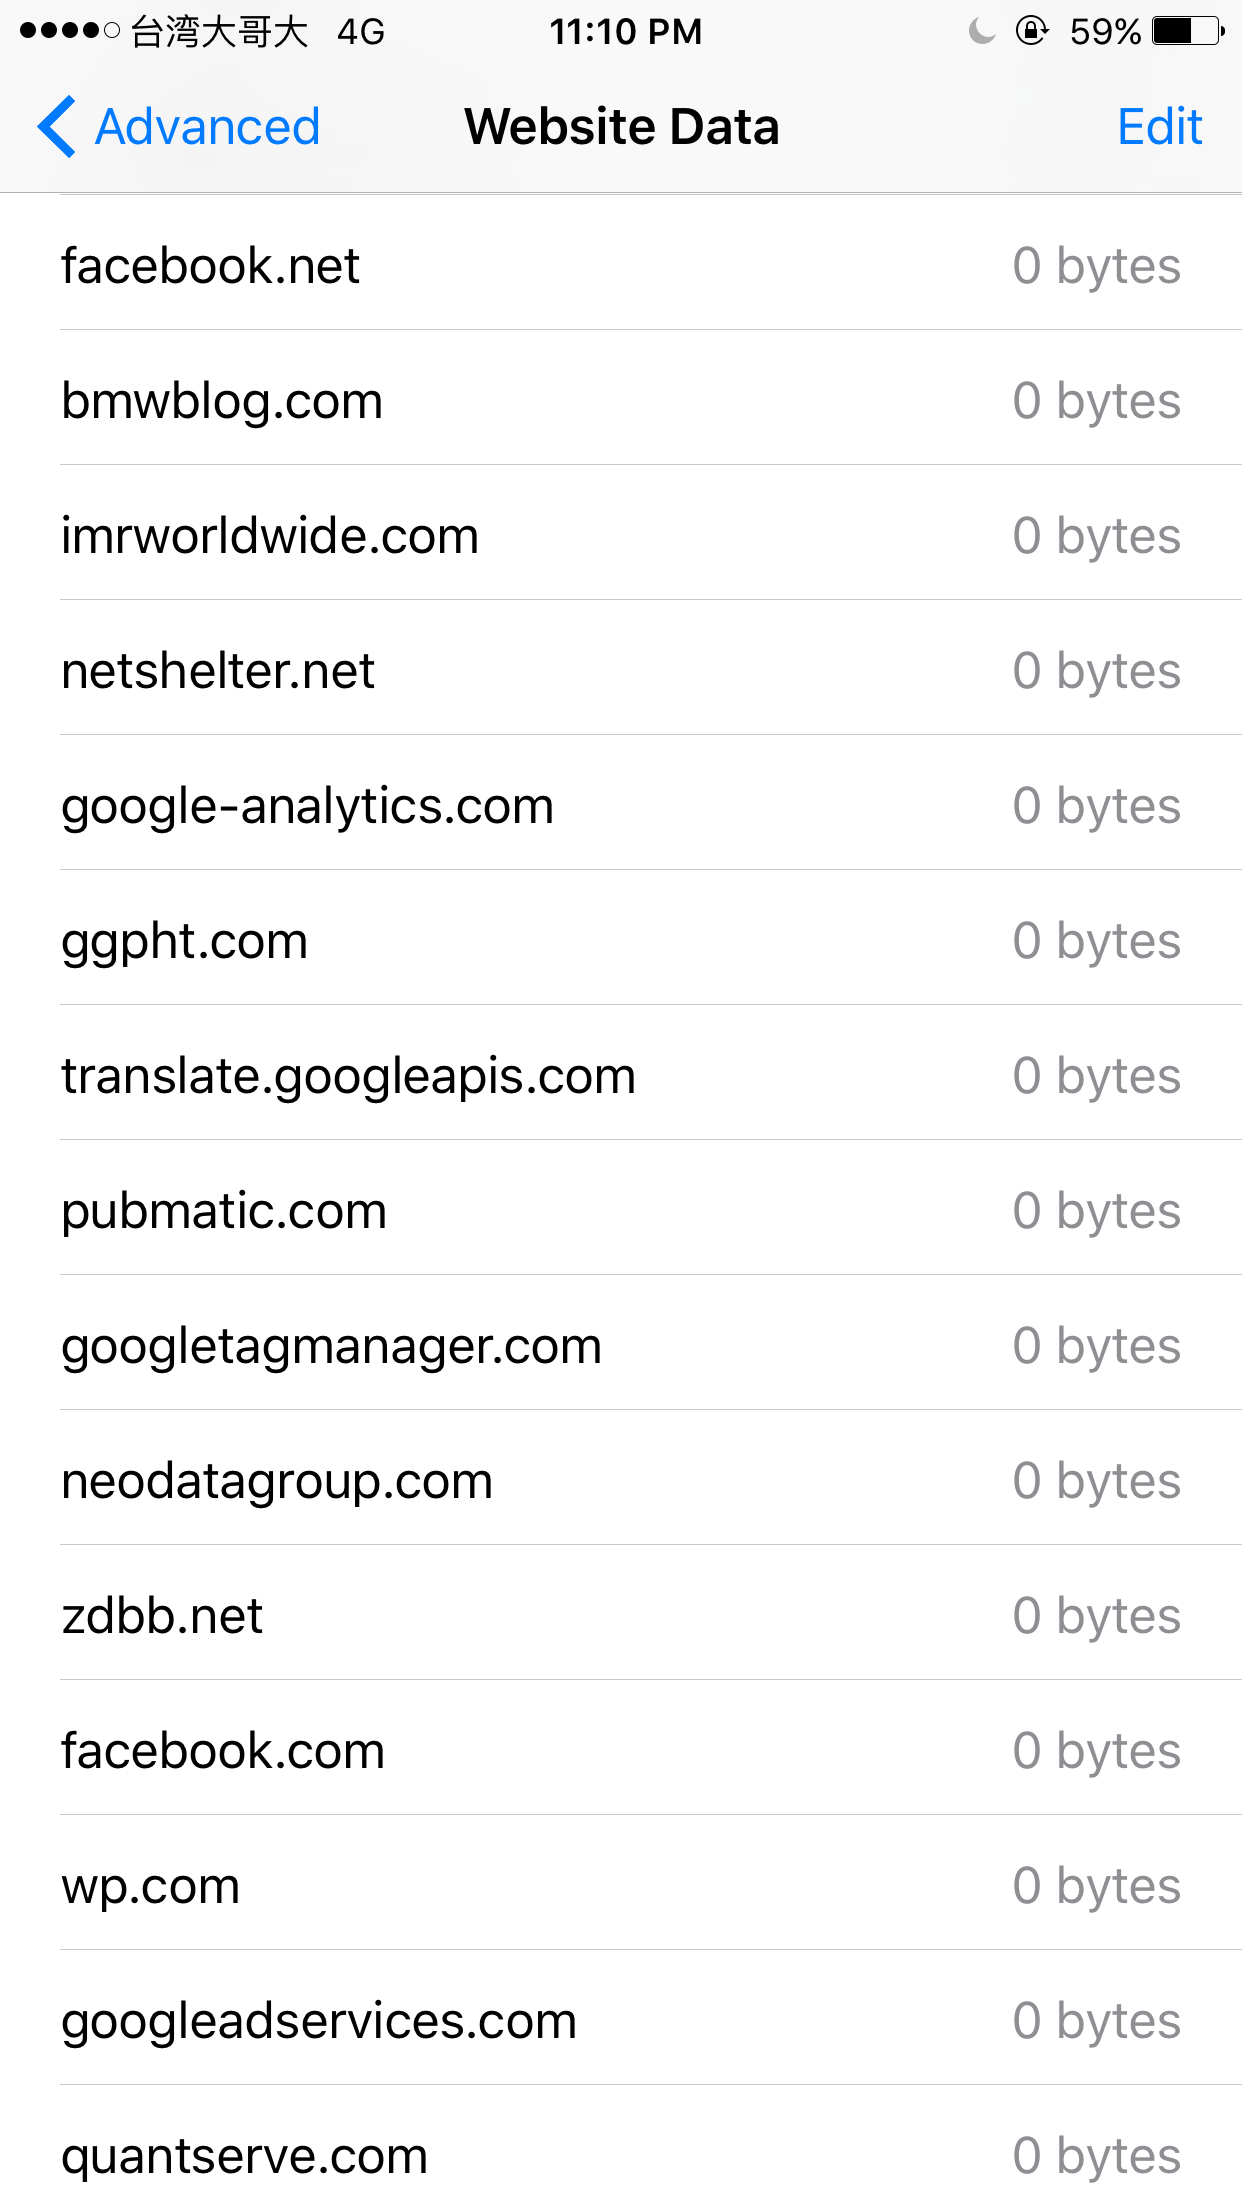Select the neodatagroup.com row
1242x2208 pixels.
[x=620, y=1481]
